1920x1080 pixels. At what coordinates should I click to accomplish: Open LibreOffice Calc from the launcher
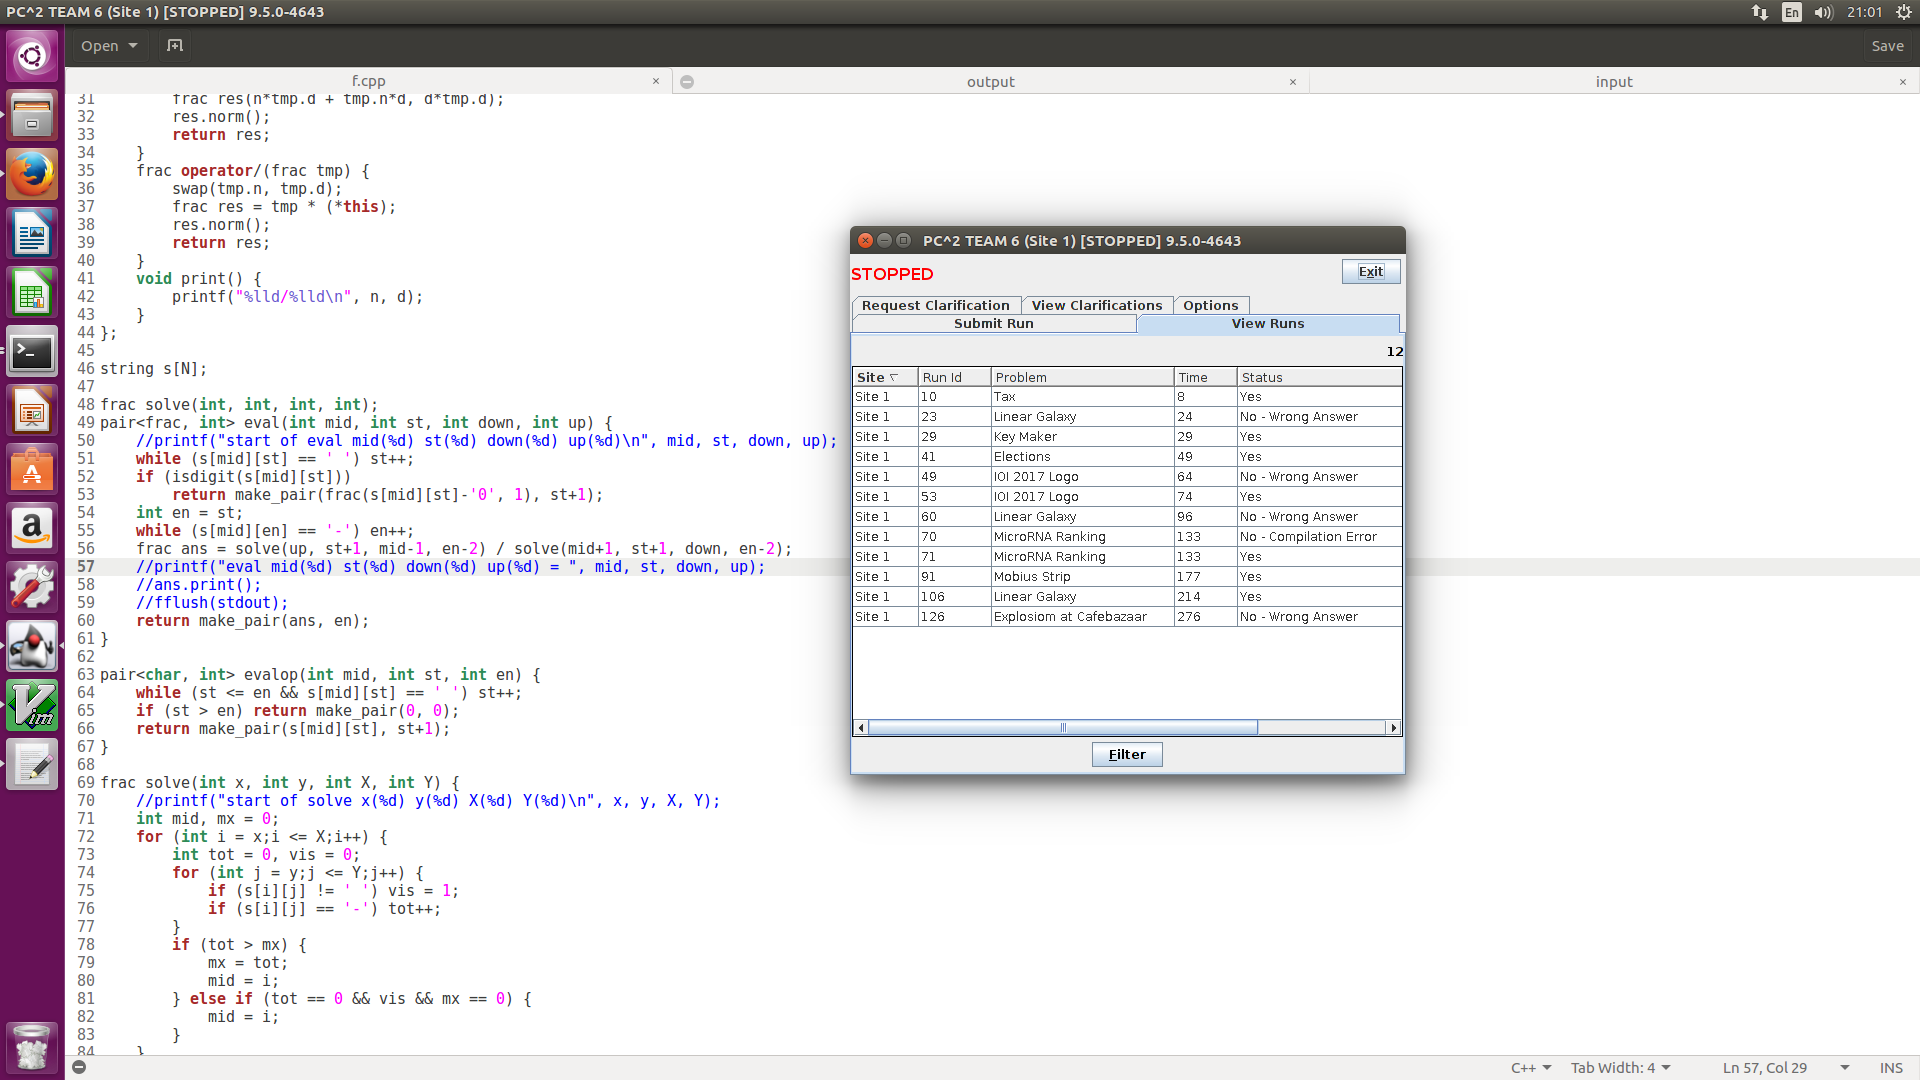(x=32, y=293)
